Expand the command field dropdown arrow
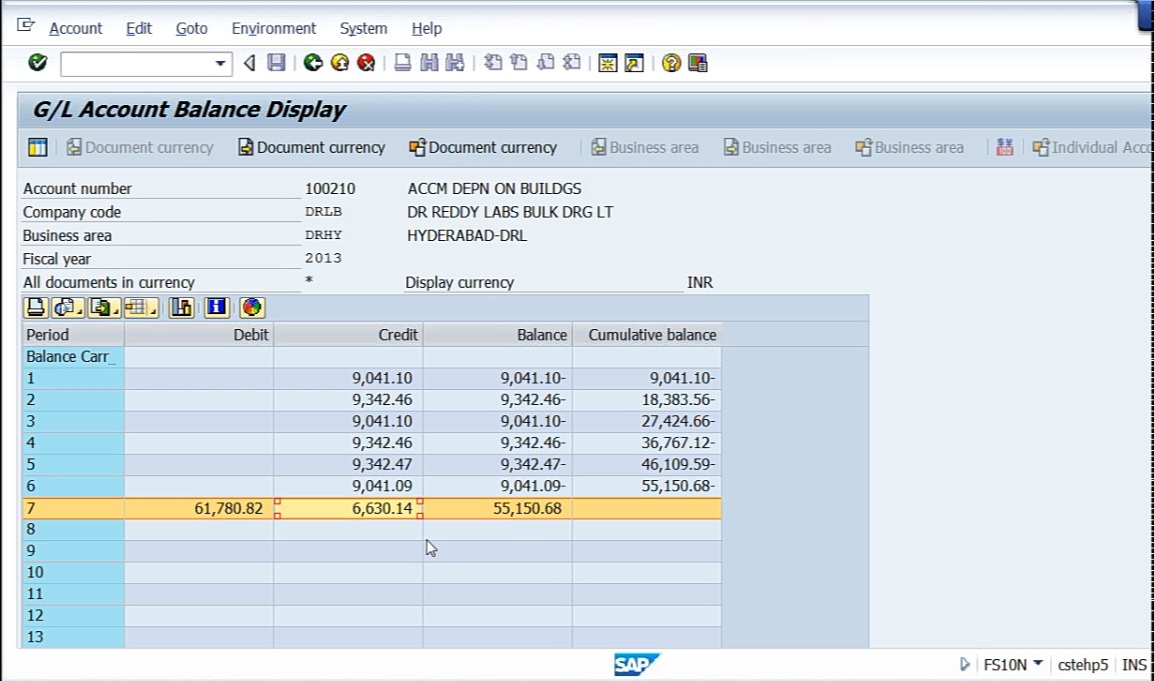The image size is (1154, 681). (220, 63)
